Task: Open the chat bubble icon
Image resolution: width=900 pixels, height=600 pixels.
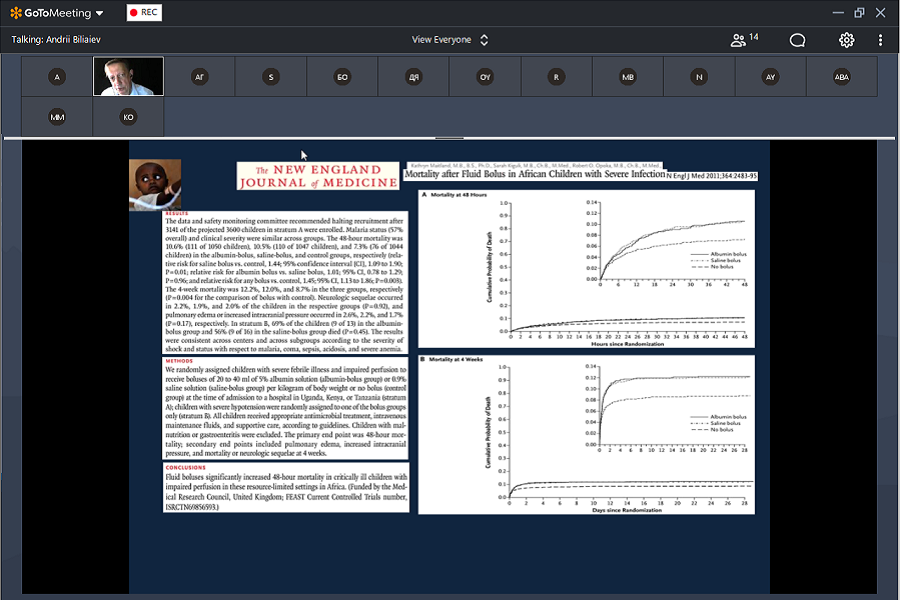Action: [797, 40]
